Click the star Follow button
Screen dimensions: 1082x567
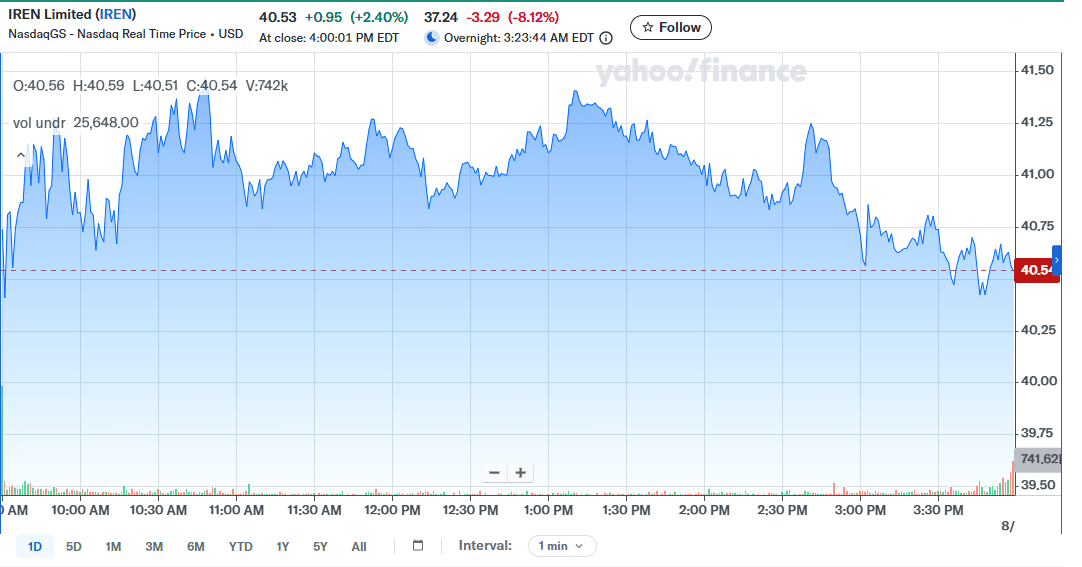pyautogui.click(x=671, y=28)
